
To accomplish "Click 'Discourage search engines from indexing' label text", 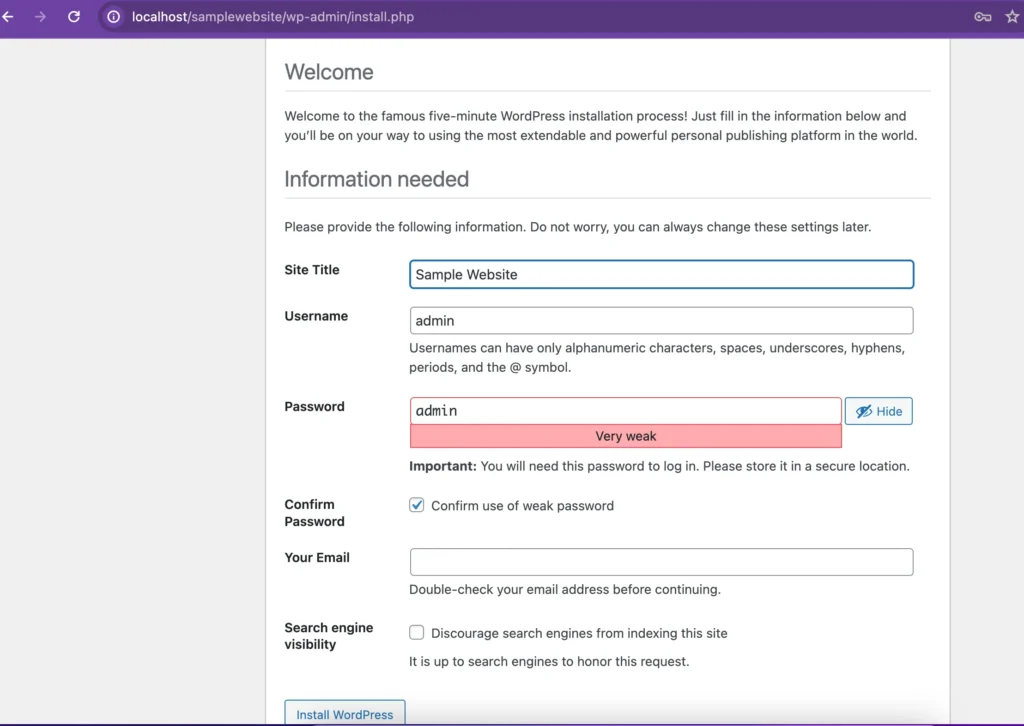I will (x=579, y=633).
